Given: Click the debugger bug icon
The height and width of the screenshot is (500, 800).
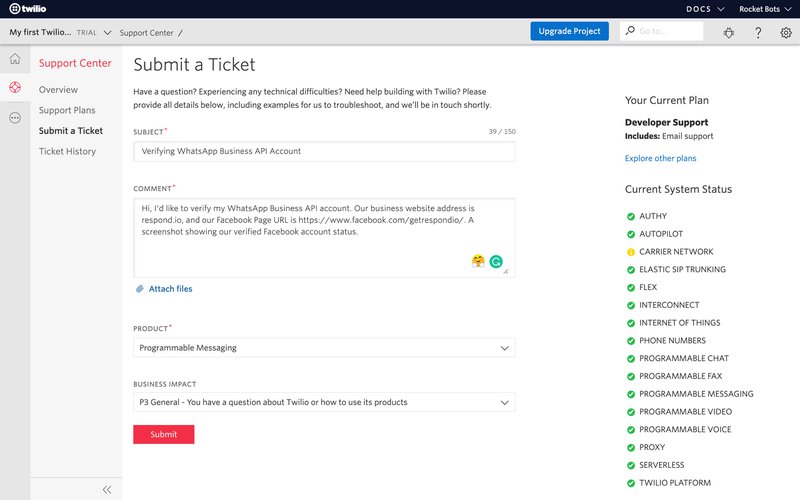Looking at the screenshot, I should (x=729, y=33).
